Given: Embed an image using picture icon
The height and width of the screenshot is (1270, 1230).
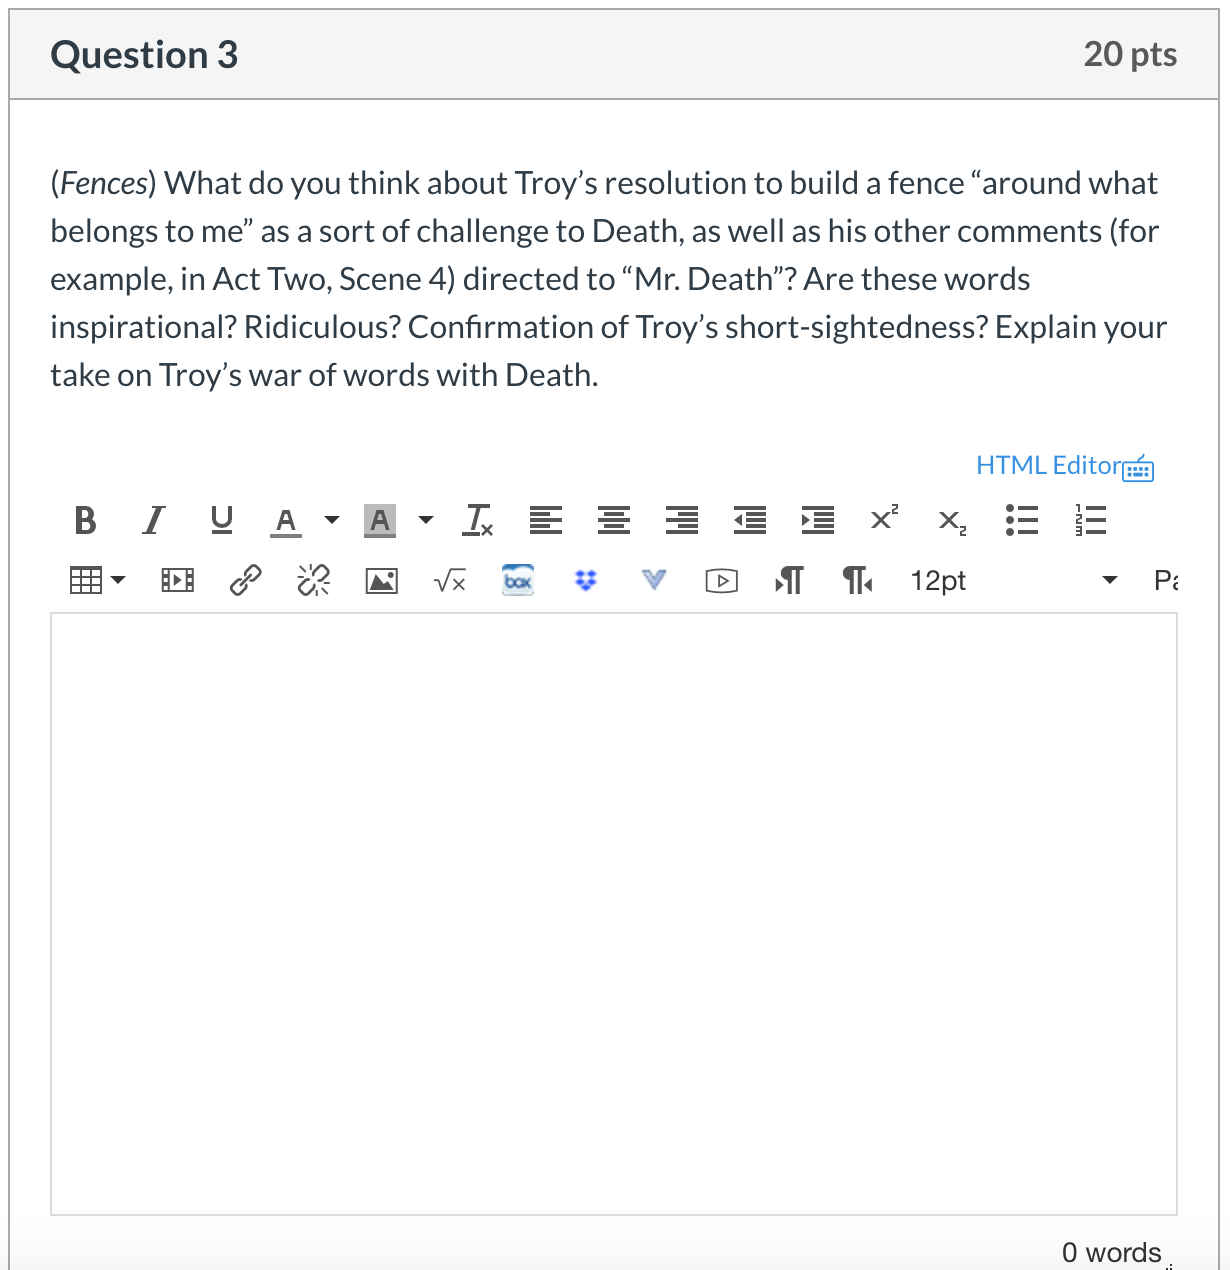Looking at the screenshot, I should (381, 581).
